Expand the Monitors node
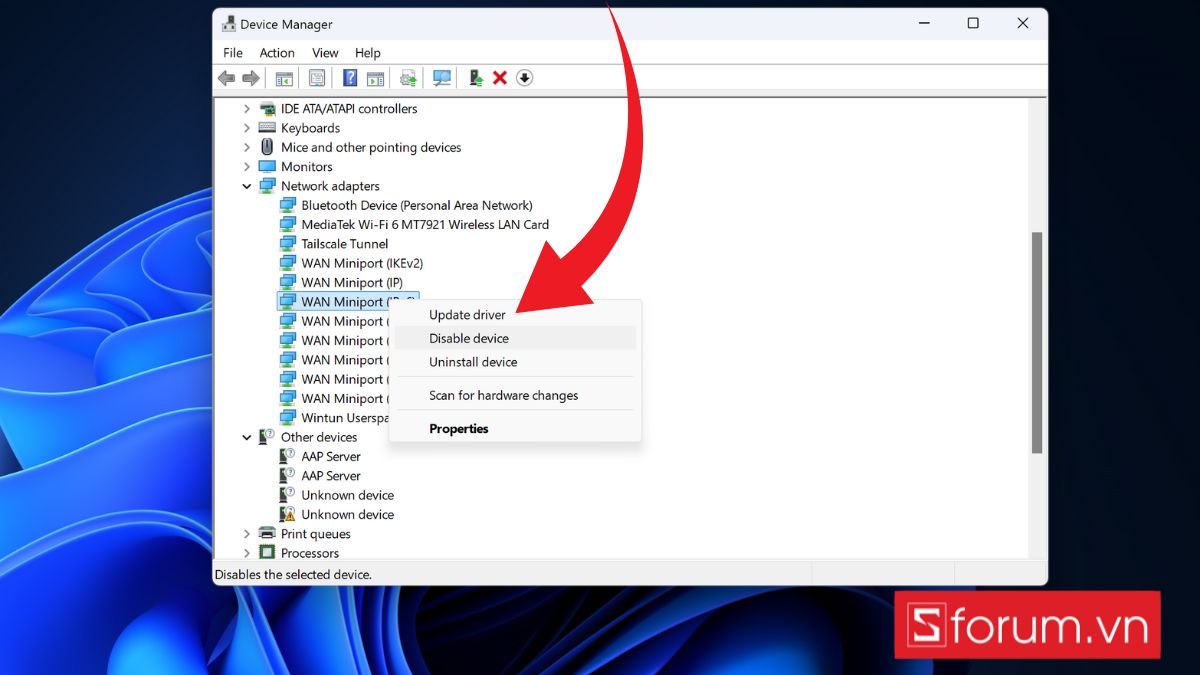1200x675 pixels. 246,166
